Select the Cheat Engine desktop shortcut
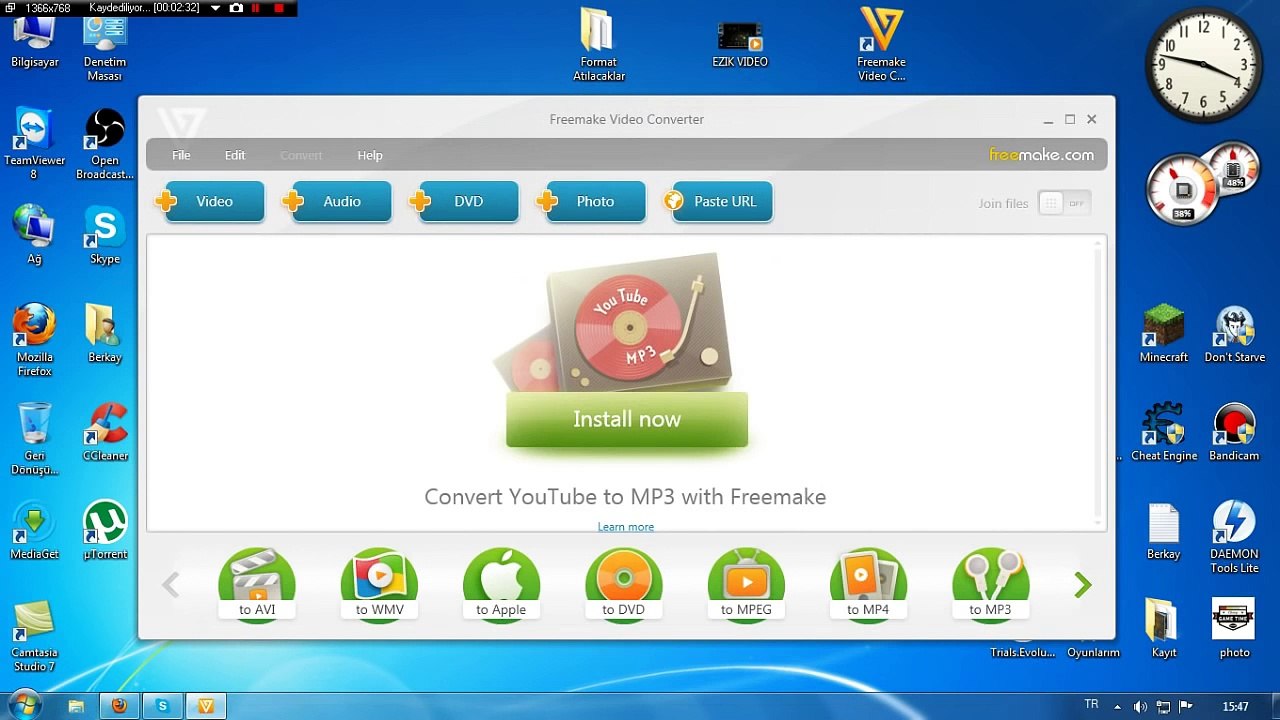 1164,433
